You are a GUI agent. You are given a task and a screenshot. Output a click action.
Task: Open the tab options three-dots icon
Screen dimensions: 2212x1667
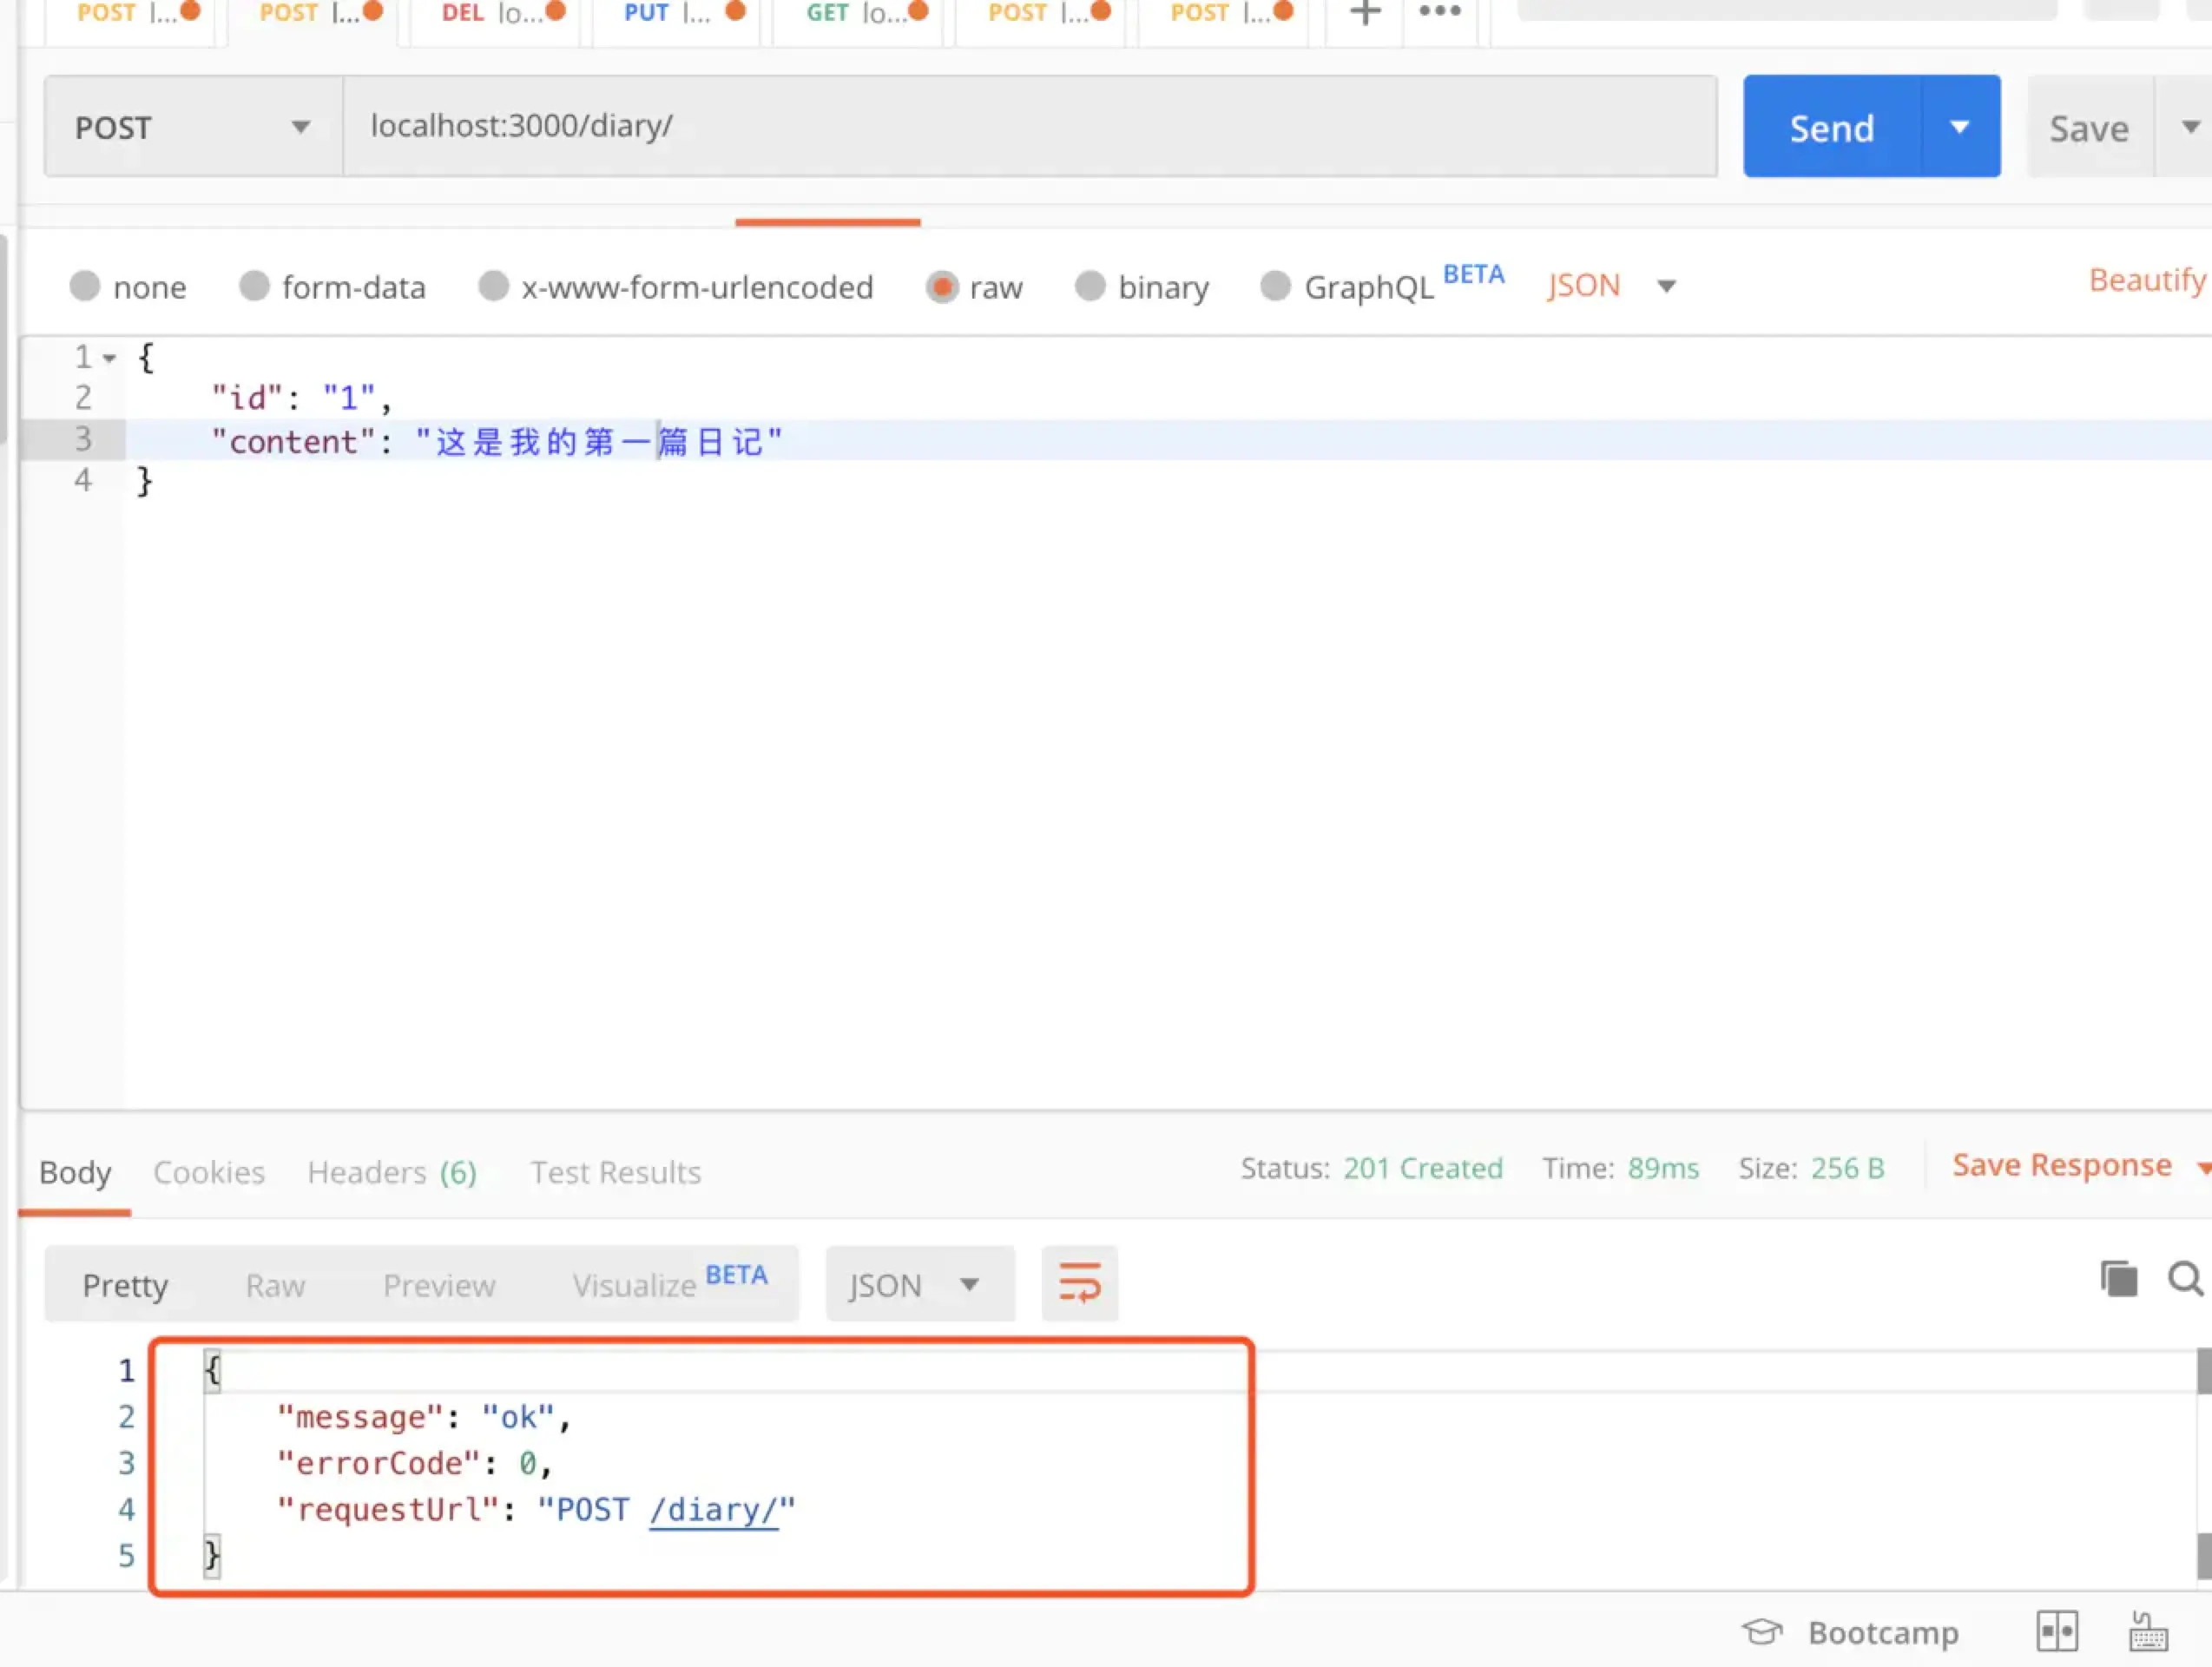pyautogui.click(x=1439, y=12)
